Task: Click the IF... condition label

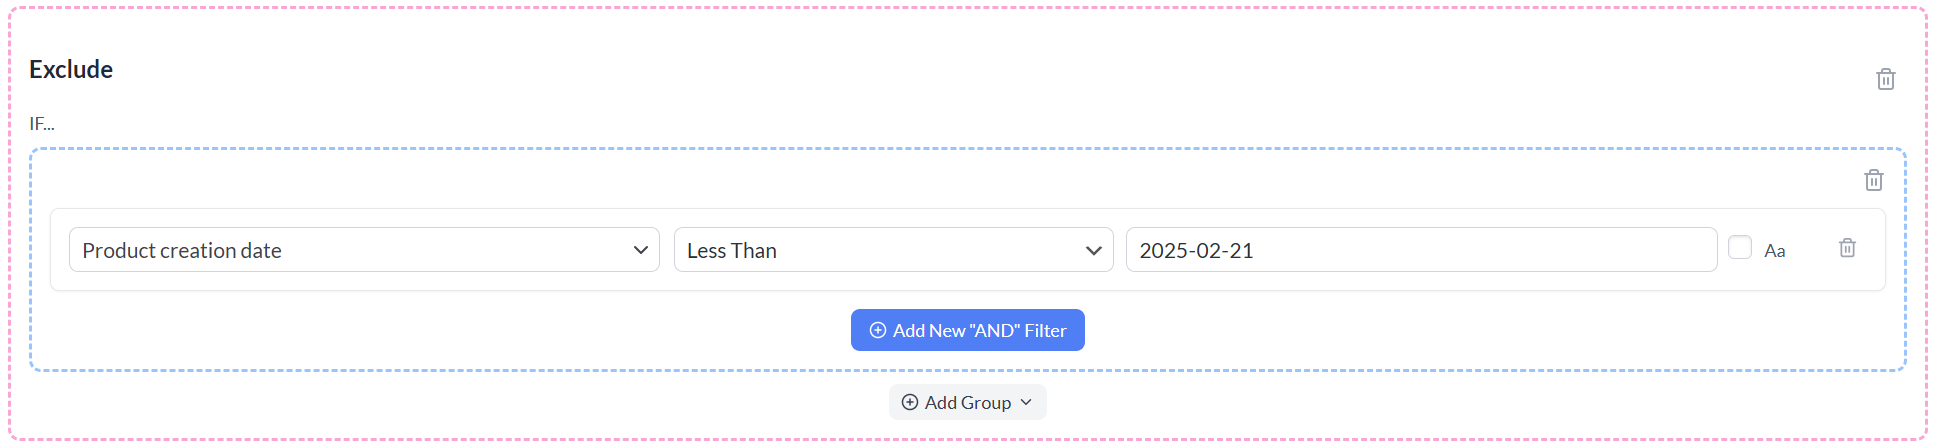Action: [x=42, y=124]
